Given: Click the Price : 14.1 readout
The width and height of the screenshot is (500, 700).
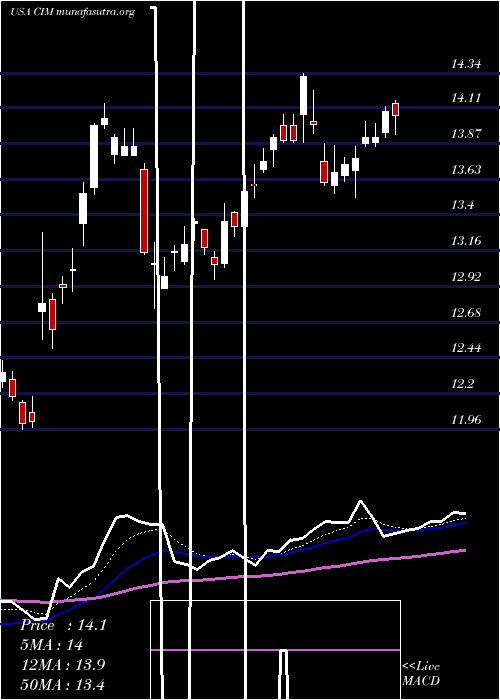Looking at the screenshot, I should tap(64, 625).
